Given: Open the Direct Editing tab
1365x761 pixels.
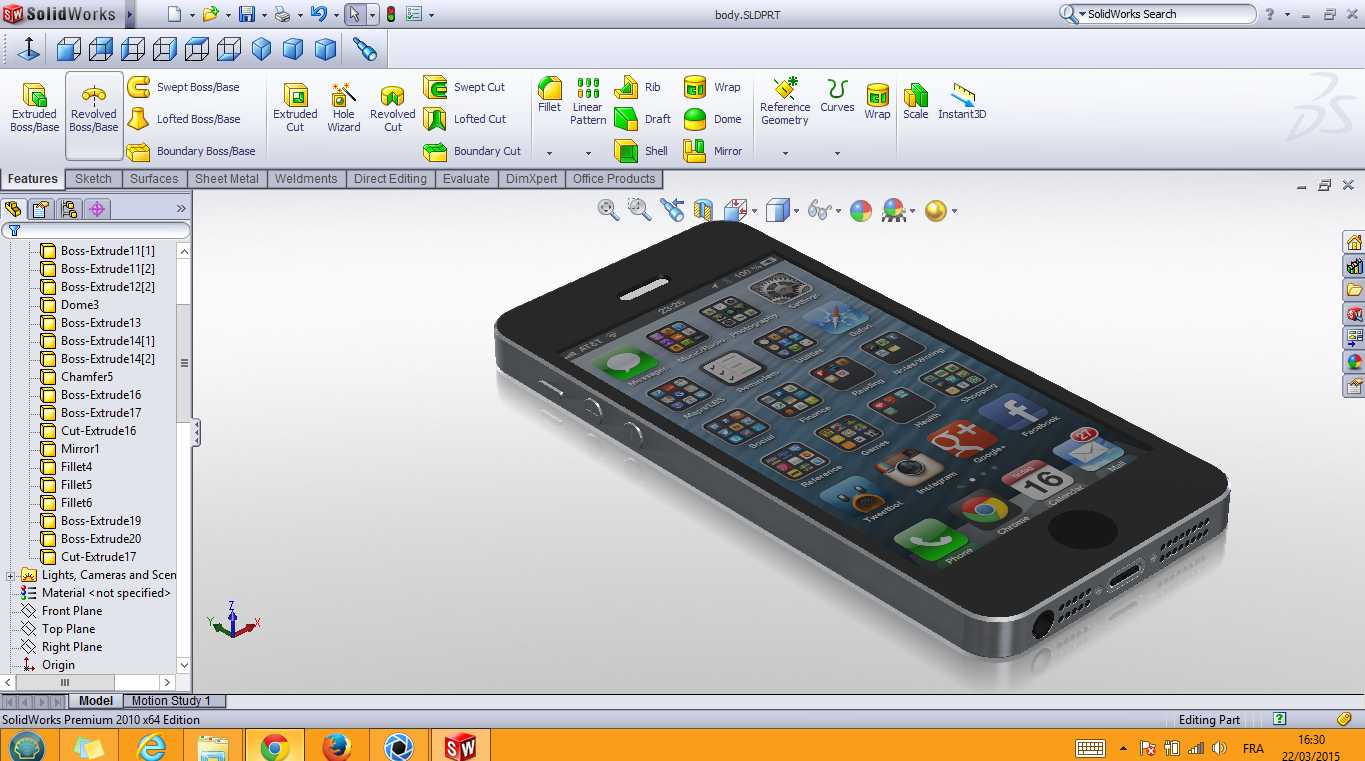Looking at the screenshot, I should [390, 179].
